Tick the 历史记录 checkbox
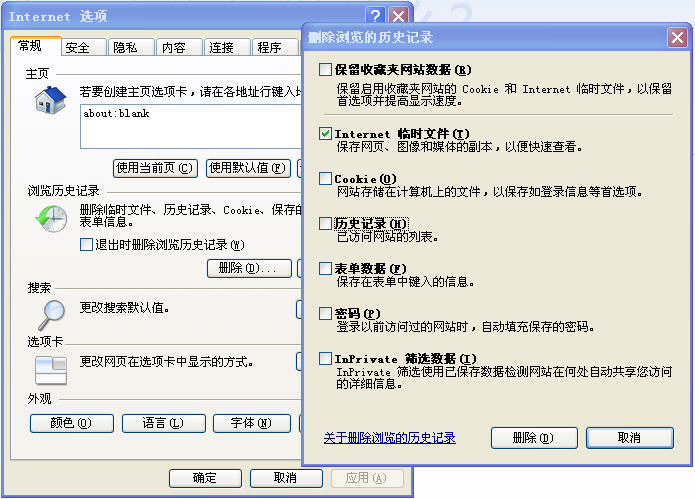Screen dimensions: 695x499 [x=325, y=223]
